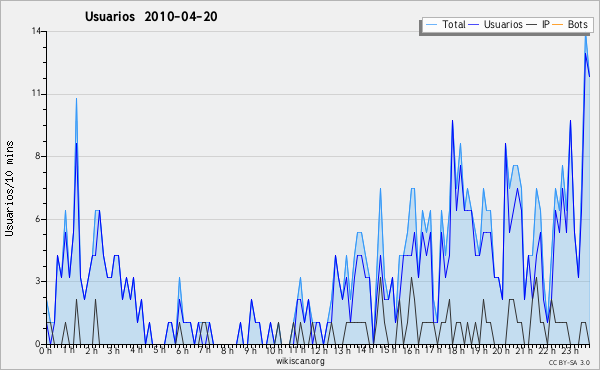Click the x-axis label 13 h
600x370 pixels.
coord(342,350)
